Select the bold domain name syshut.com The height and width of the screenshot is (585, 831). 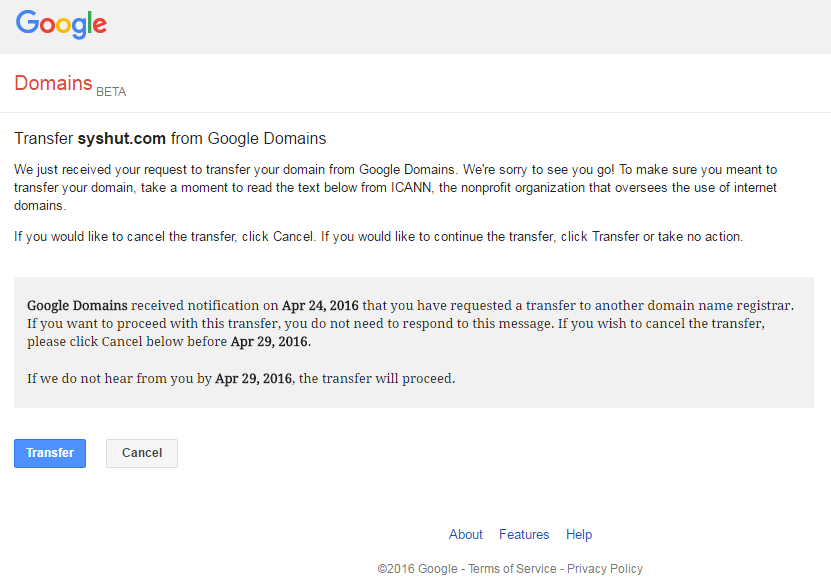pos(121,138)
